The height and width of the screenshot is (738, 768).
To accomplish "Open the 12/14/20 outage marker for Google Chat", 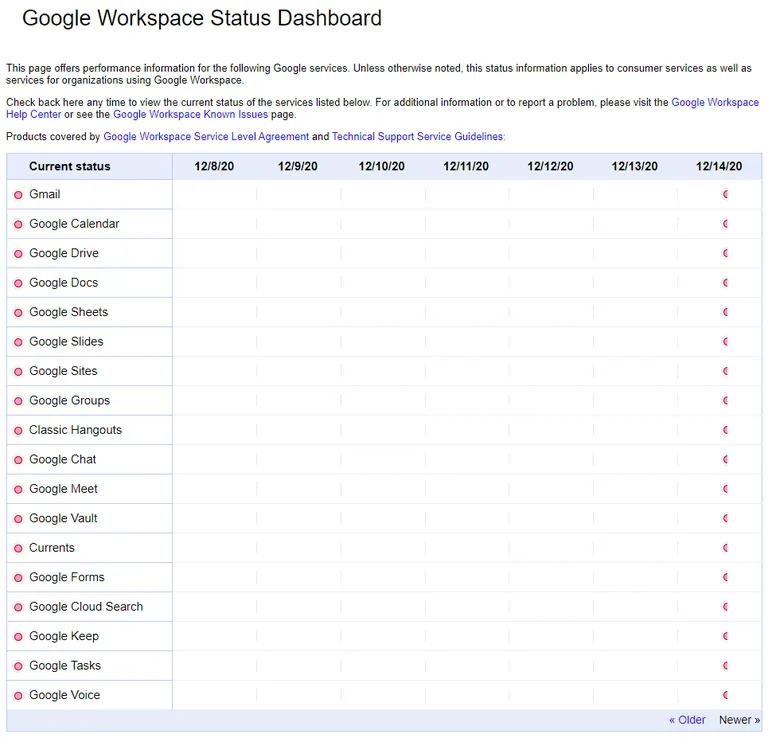I will pyautogui.click(x=725, y=459).
